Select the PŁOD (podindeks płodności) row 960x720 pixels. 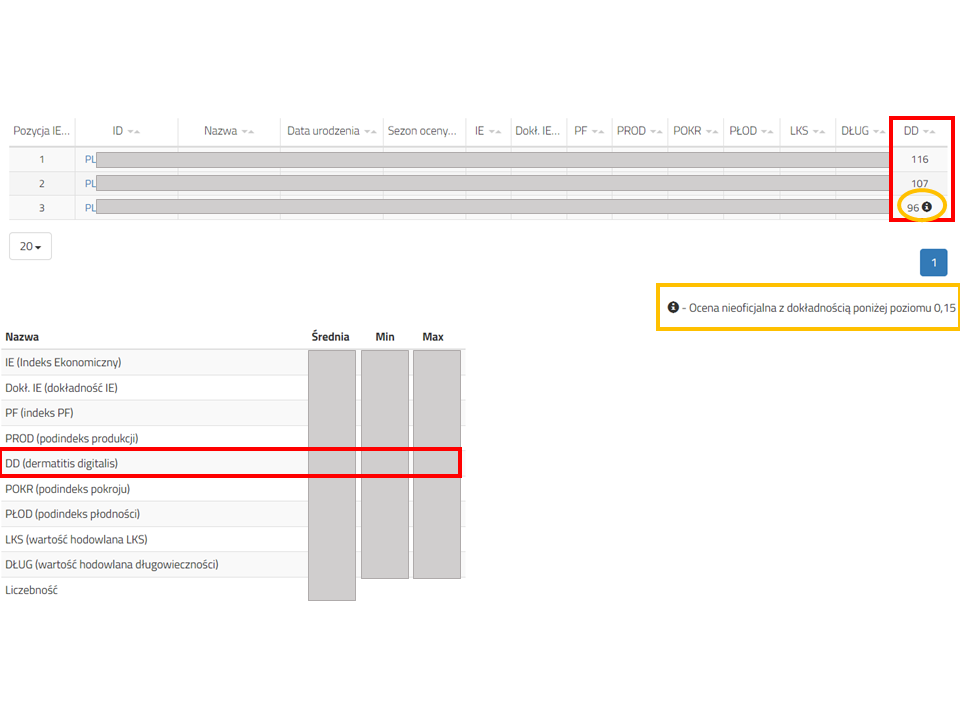click(x=233, y=514)
